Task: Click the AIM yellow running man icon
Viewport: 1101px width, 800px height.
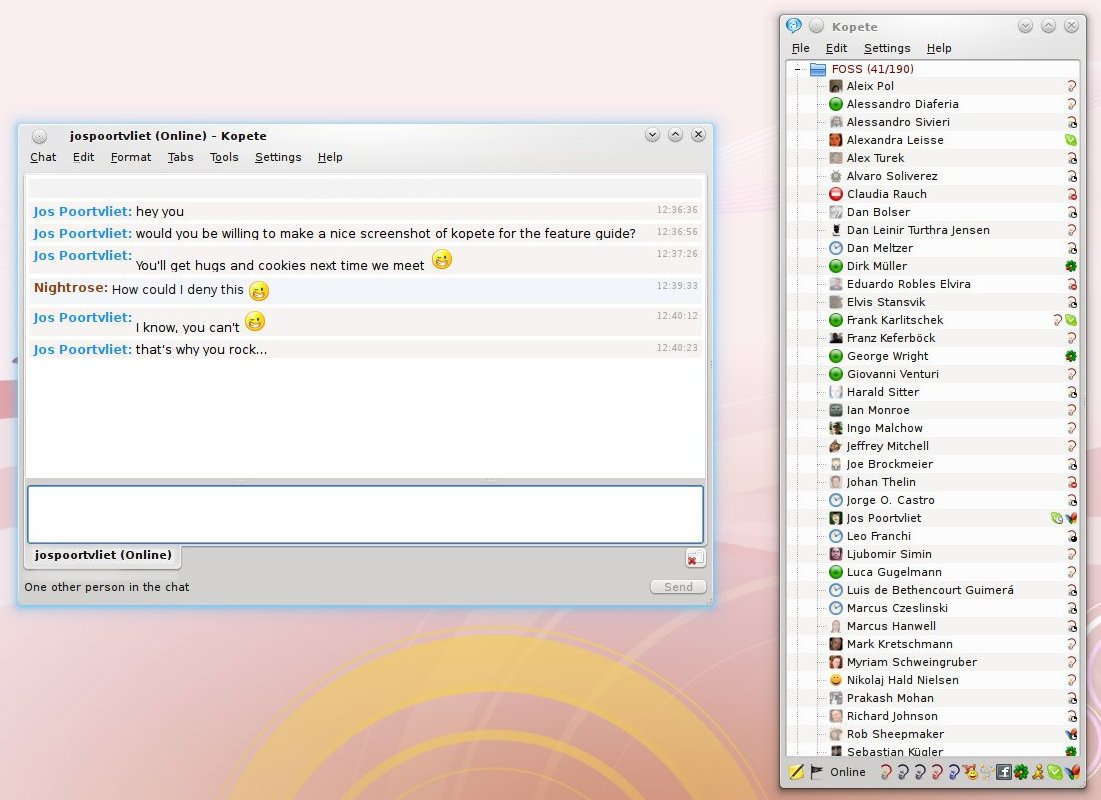Action: [x=1038, y=772]
